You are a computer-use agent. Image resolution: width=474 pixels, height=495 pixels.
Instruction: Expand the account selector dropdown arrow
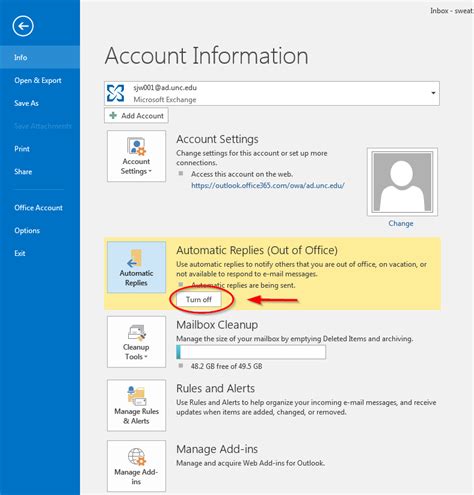(433, 93)
